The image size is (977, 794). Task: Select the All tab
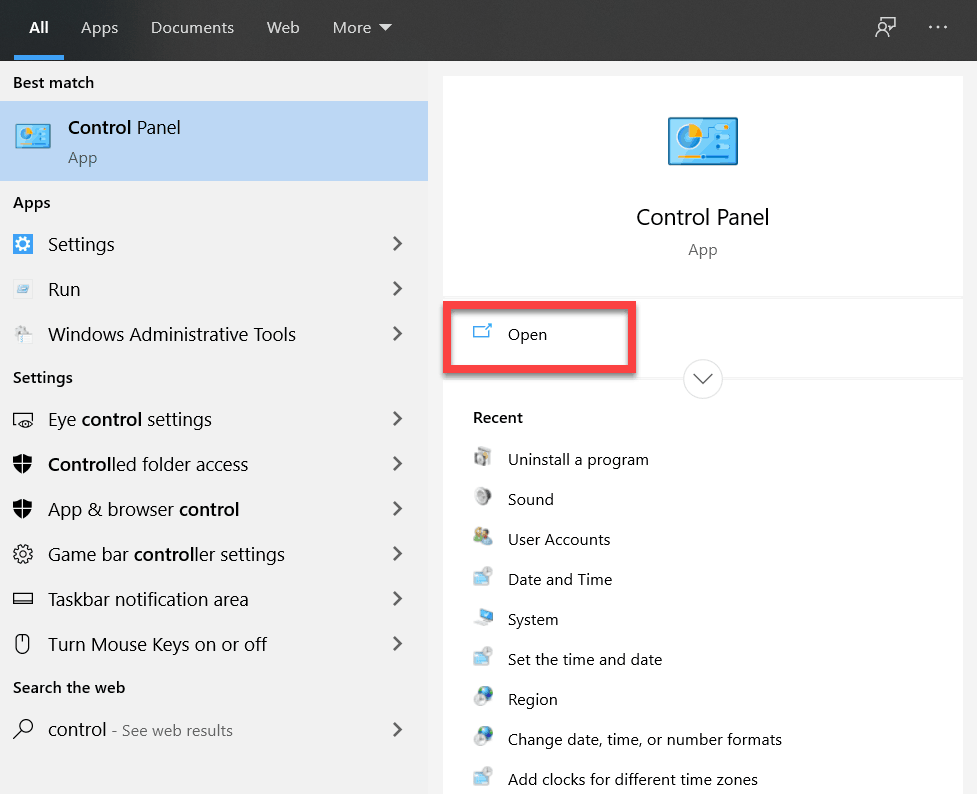pyautogui.click(x=39, y=27)
